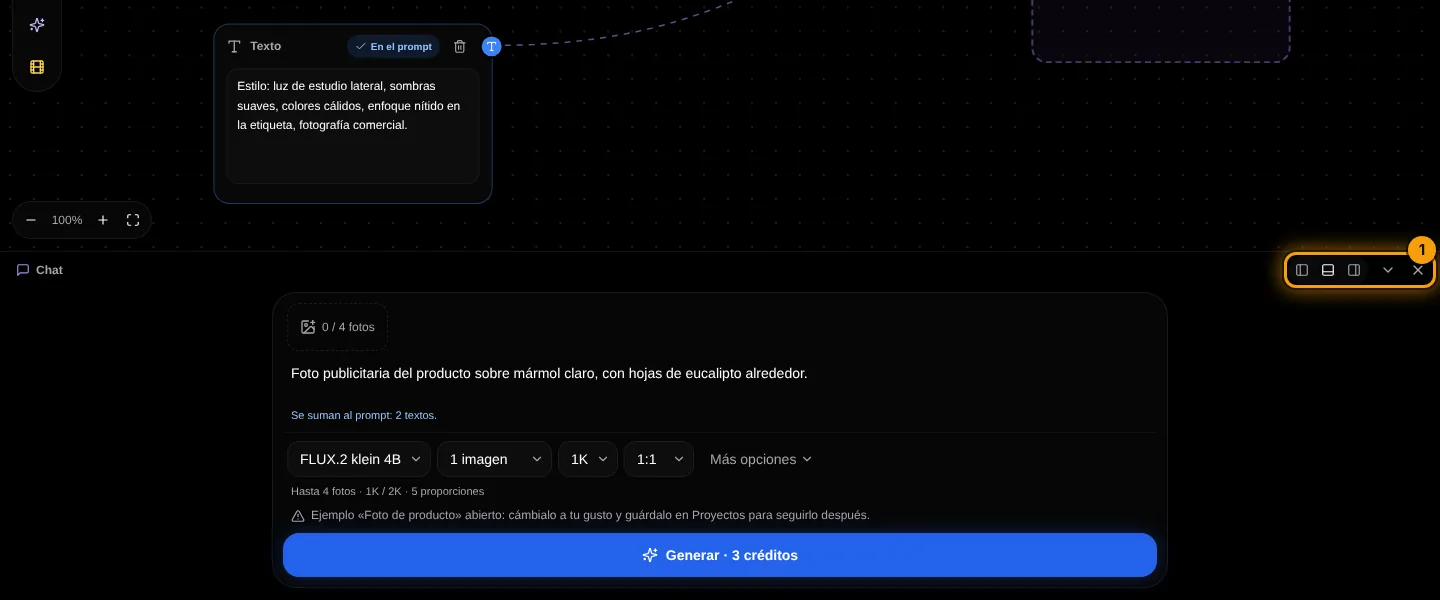Open the film strip video tool

[37, 67]
